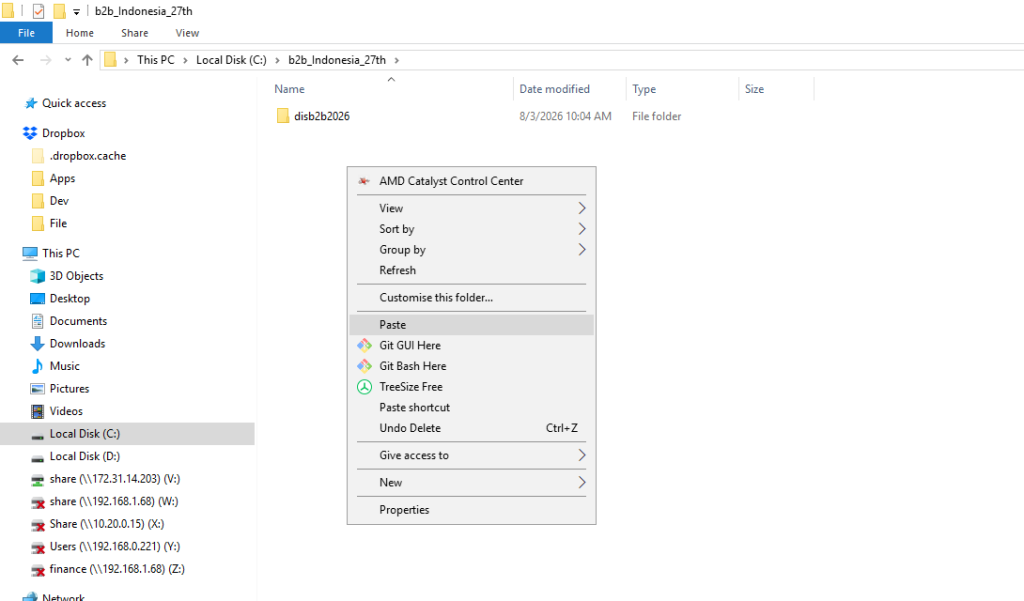Screen dimensions: 1024x601
Task: Click the disb2b2026 folder icon
Action: (x=283, y=116)
